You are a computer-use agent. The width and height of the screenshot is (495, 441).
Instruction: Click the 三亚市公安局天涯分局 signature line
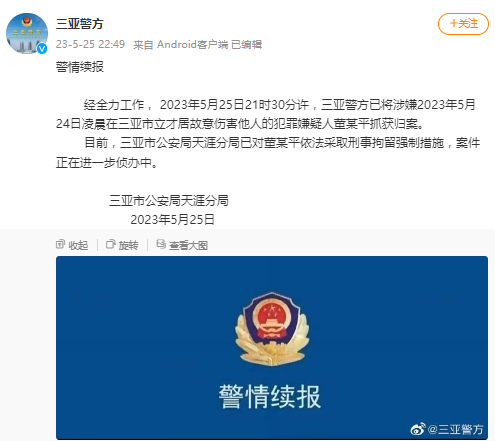[x=169, y=201]
